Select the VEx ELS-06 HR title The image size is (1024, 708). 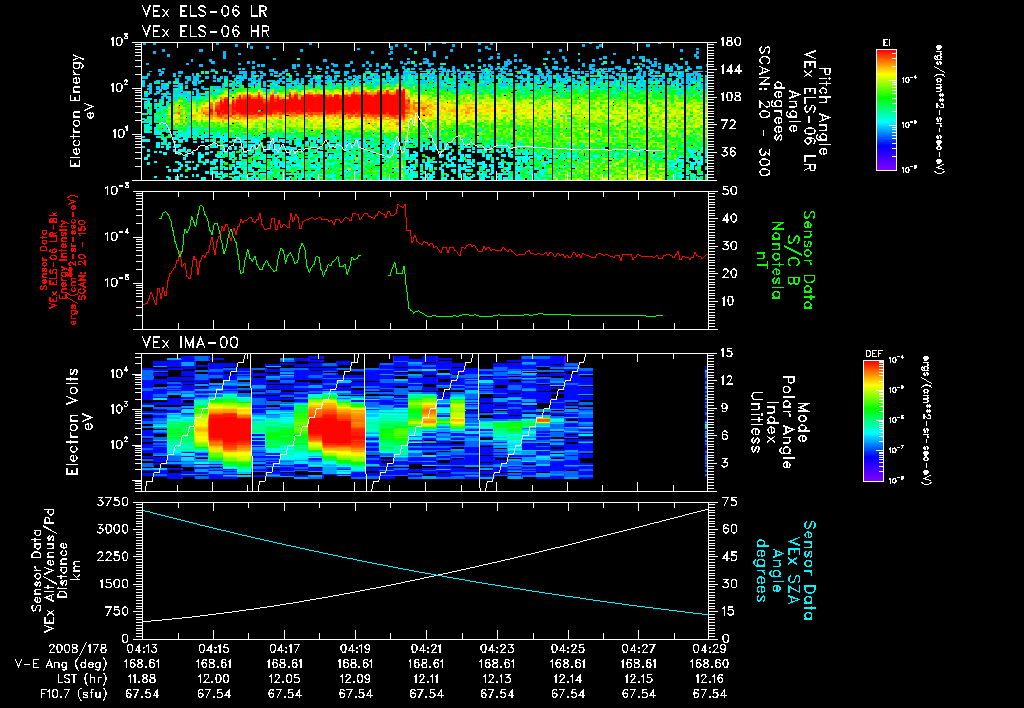coord(206,31)
